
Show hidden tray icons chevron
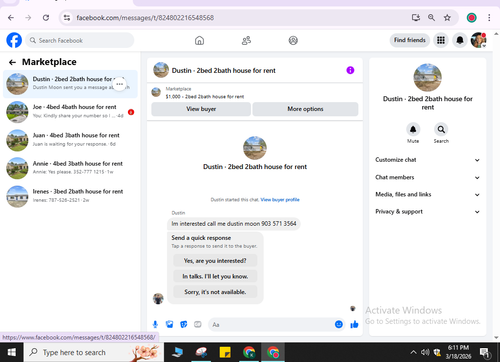(413, 352)
